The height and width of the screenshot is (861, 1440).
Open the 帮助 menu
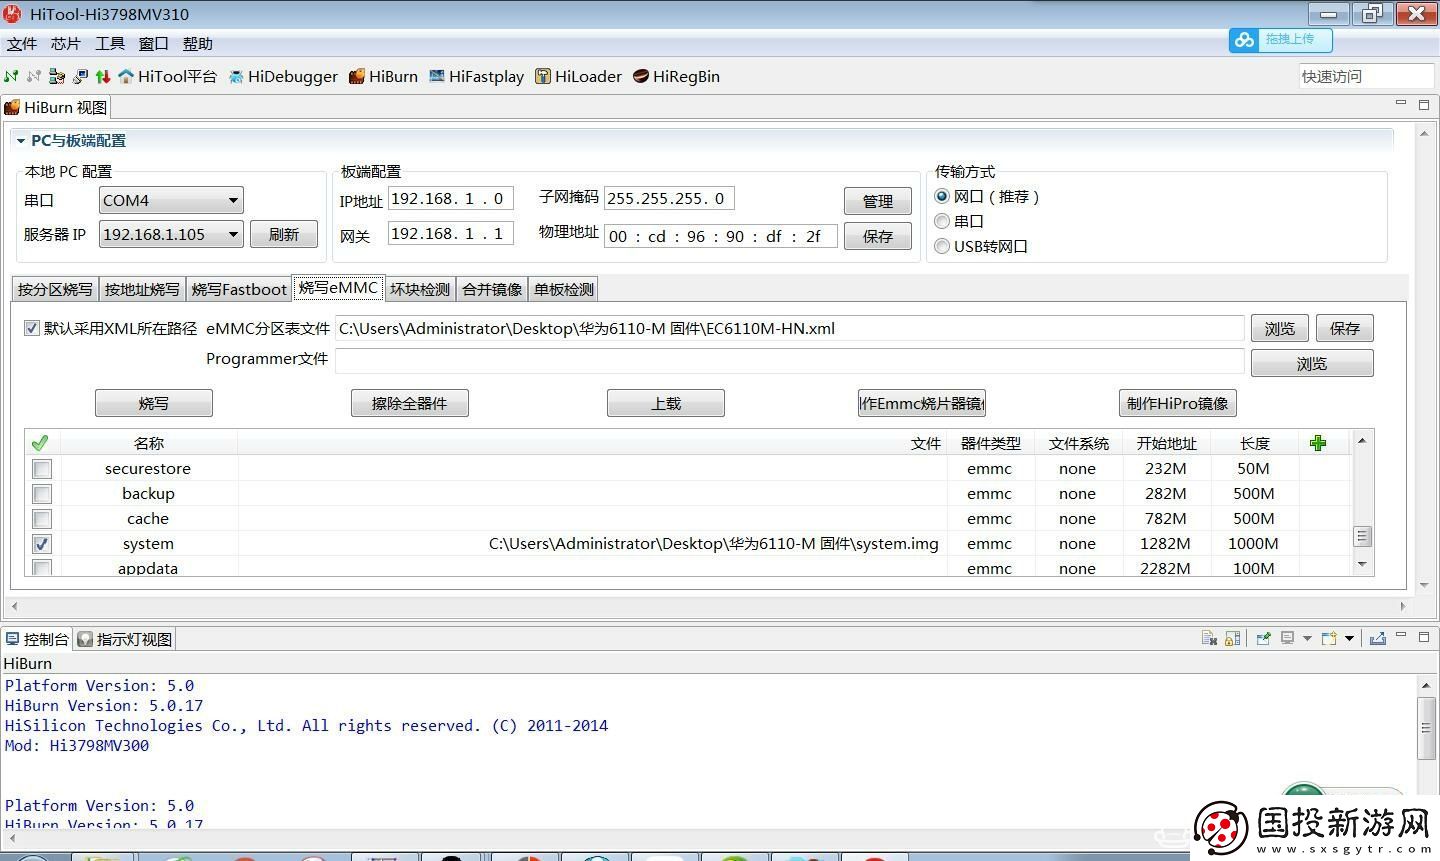pyautogui.click(x=198, y=44)
